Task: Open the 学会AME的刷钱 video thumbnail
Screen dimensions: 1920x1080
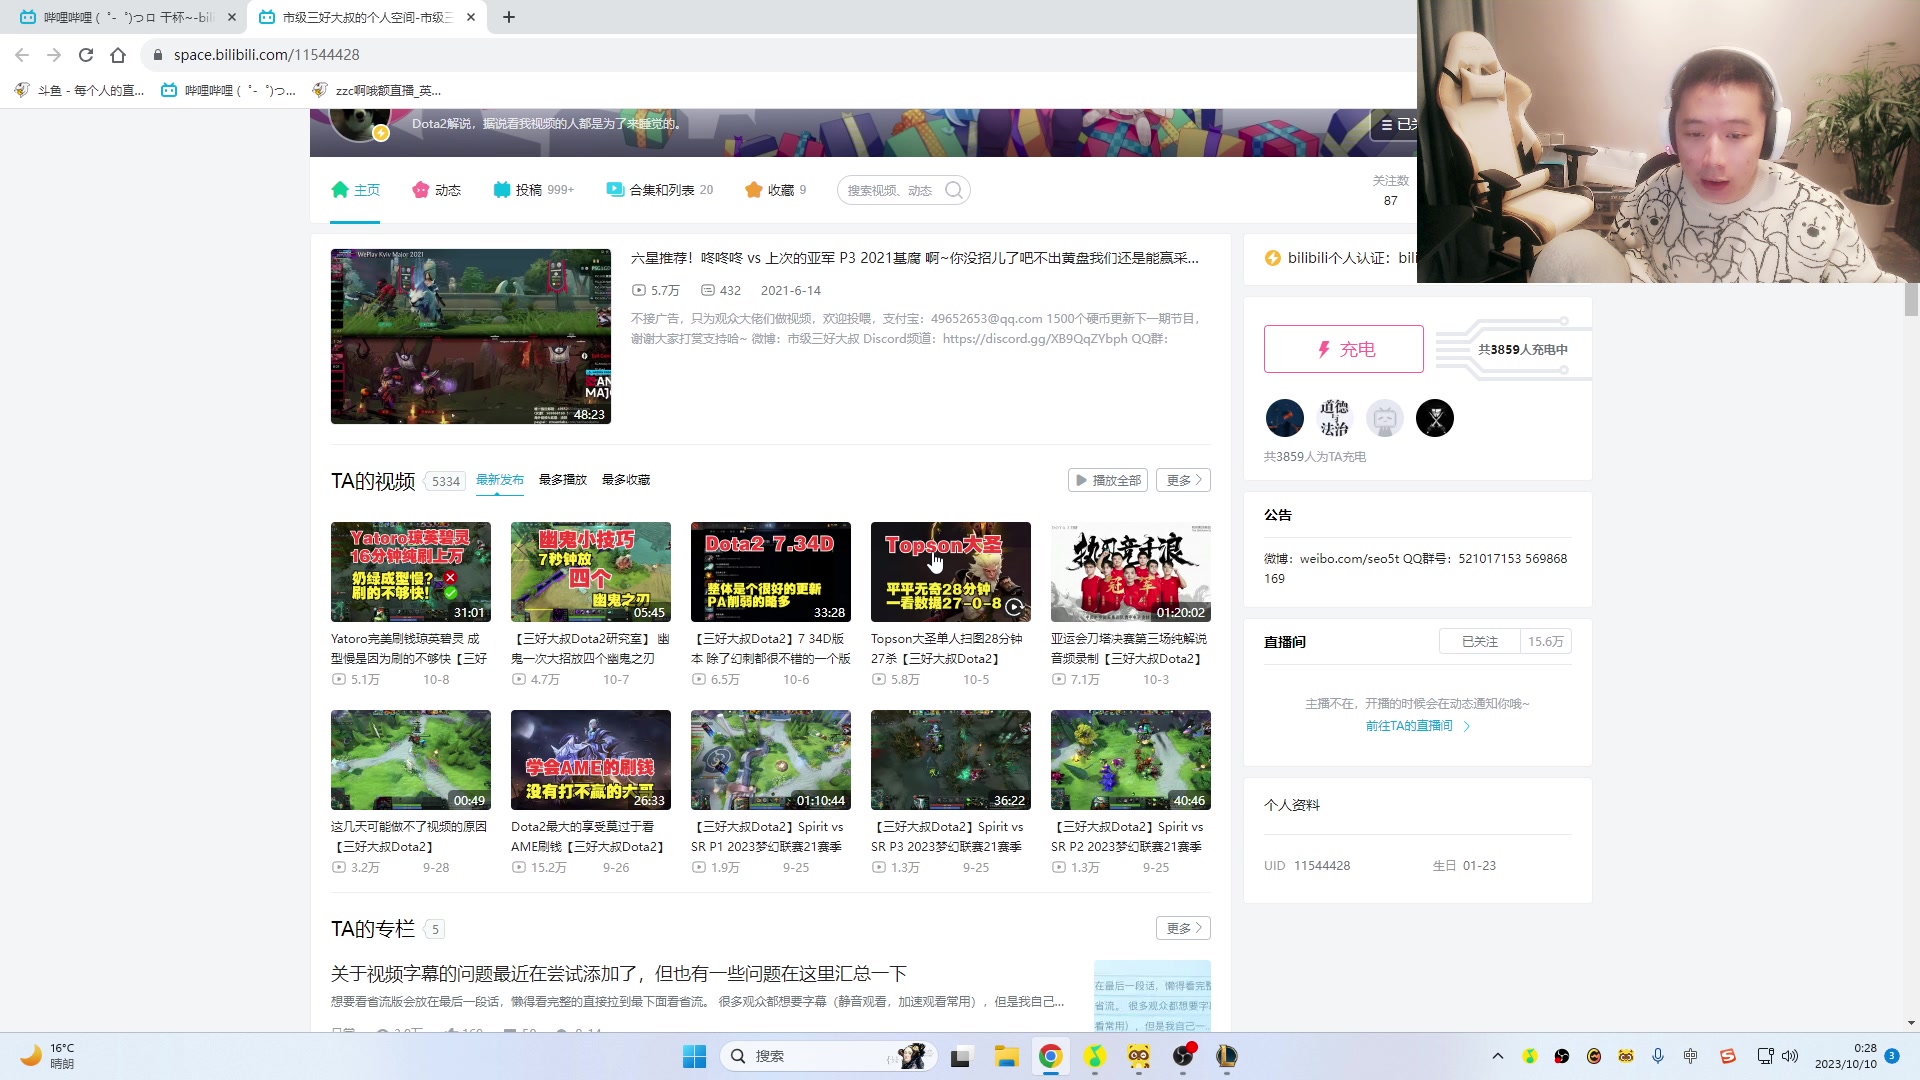Action: pyautogui.click(x=591, y=760)
